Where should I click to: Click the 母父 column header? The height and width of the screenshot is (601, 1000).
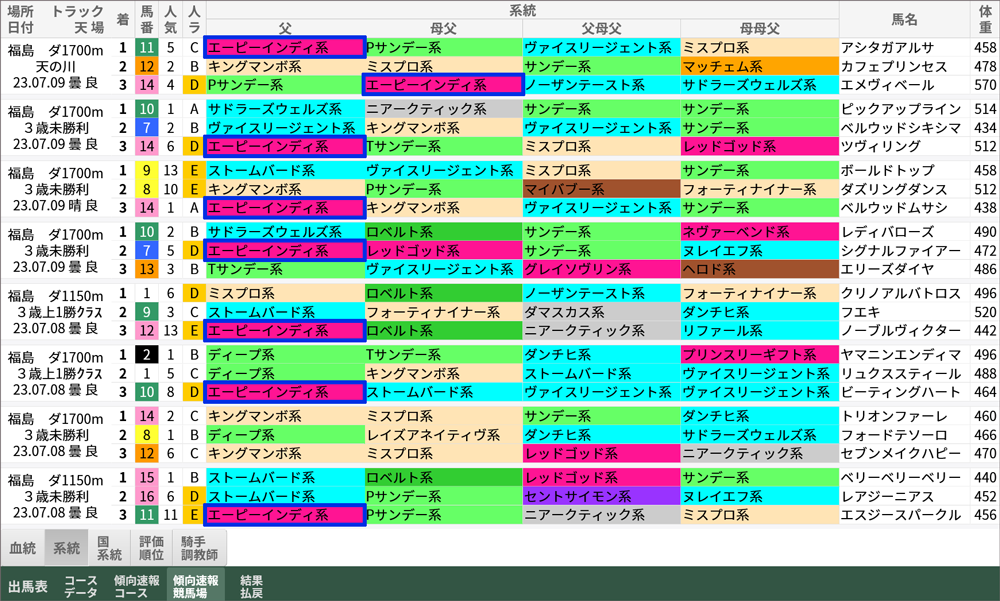tap(443, 28)
